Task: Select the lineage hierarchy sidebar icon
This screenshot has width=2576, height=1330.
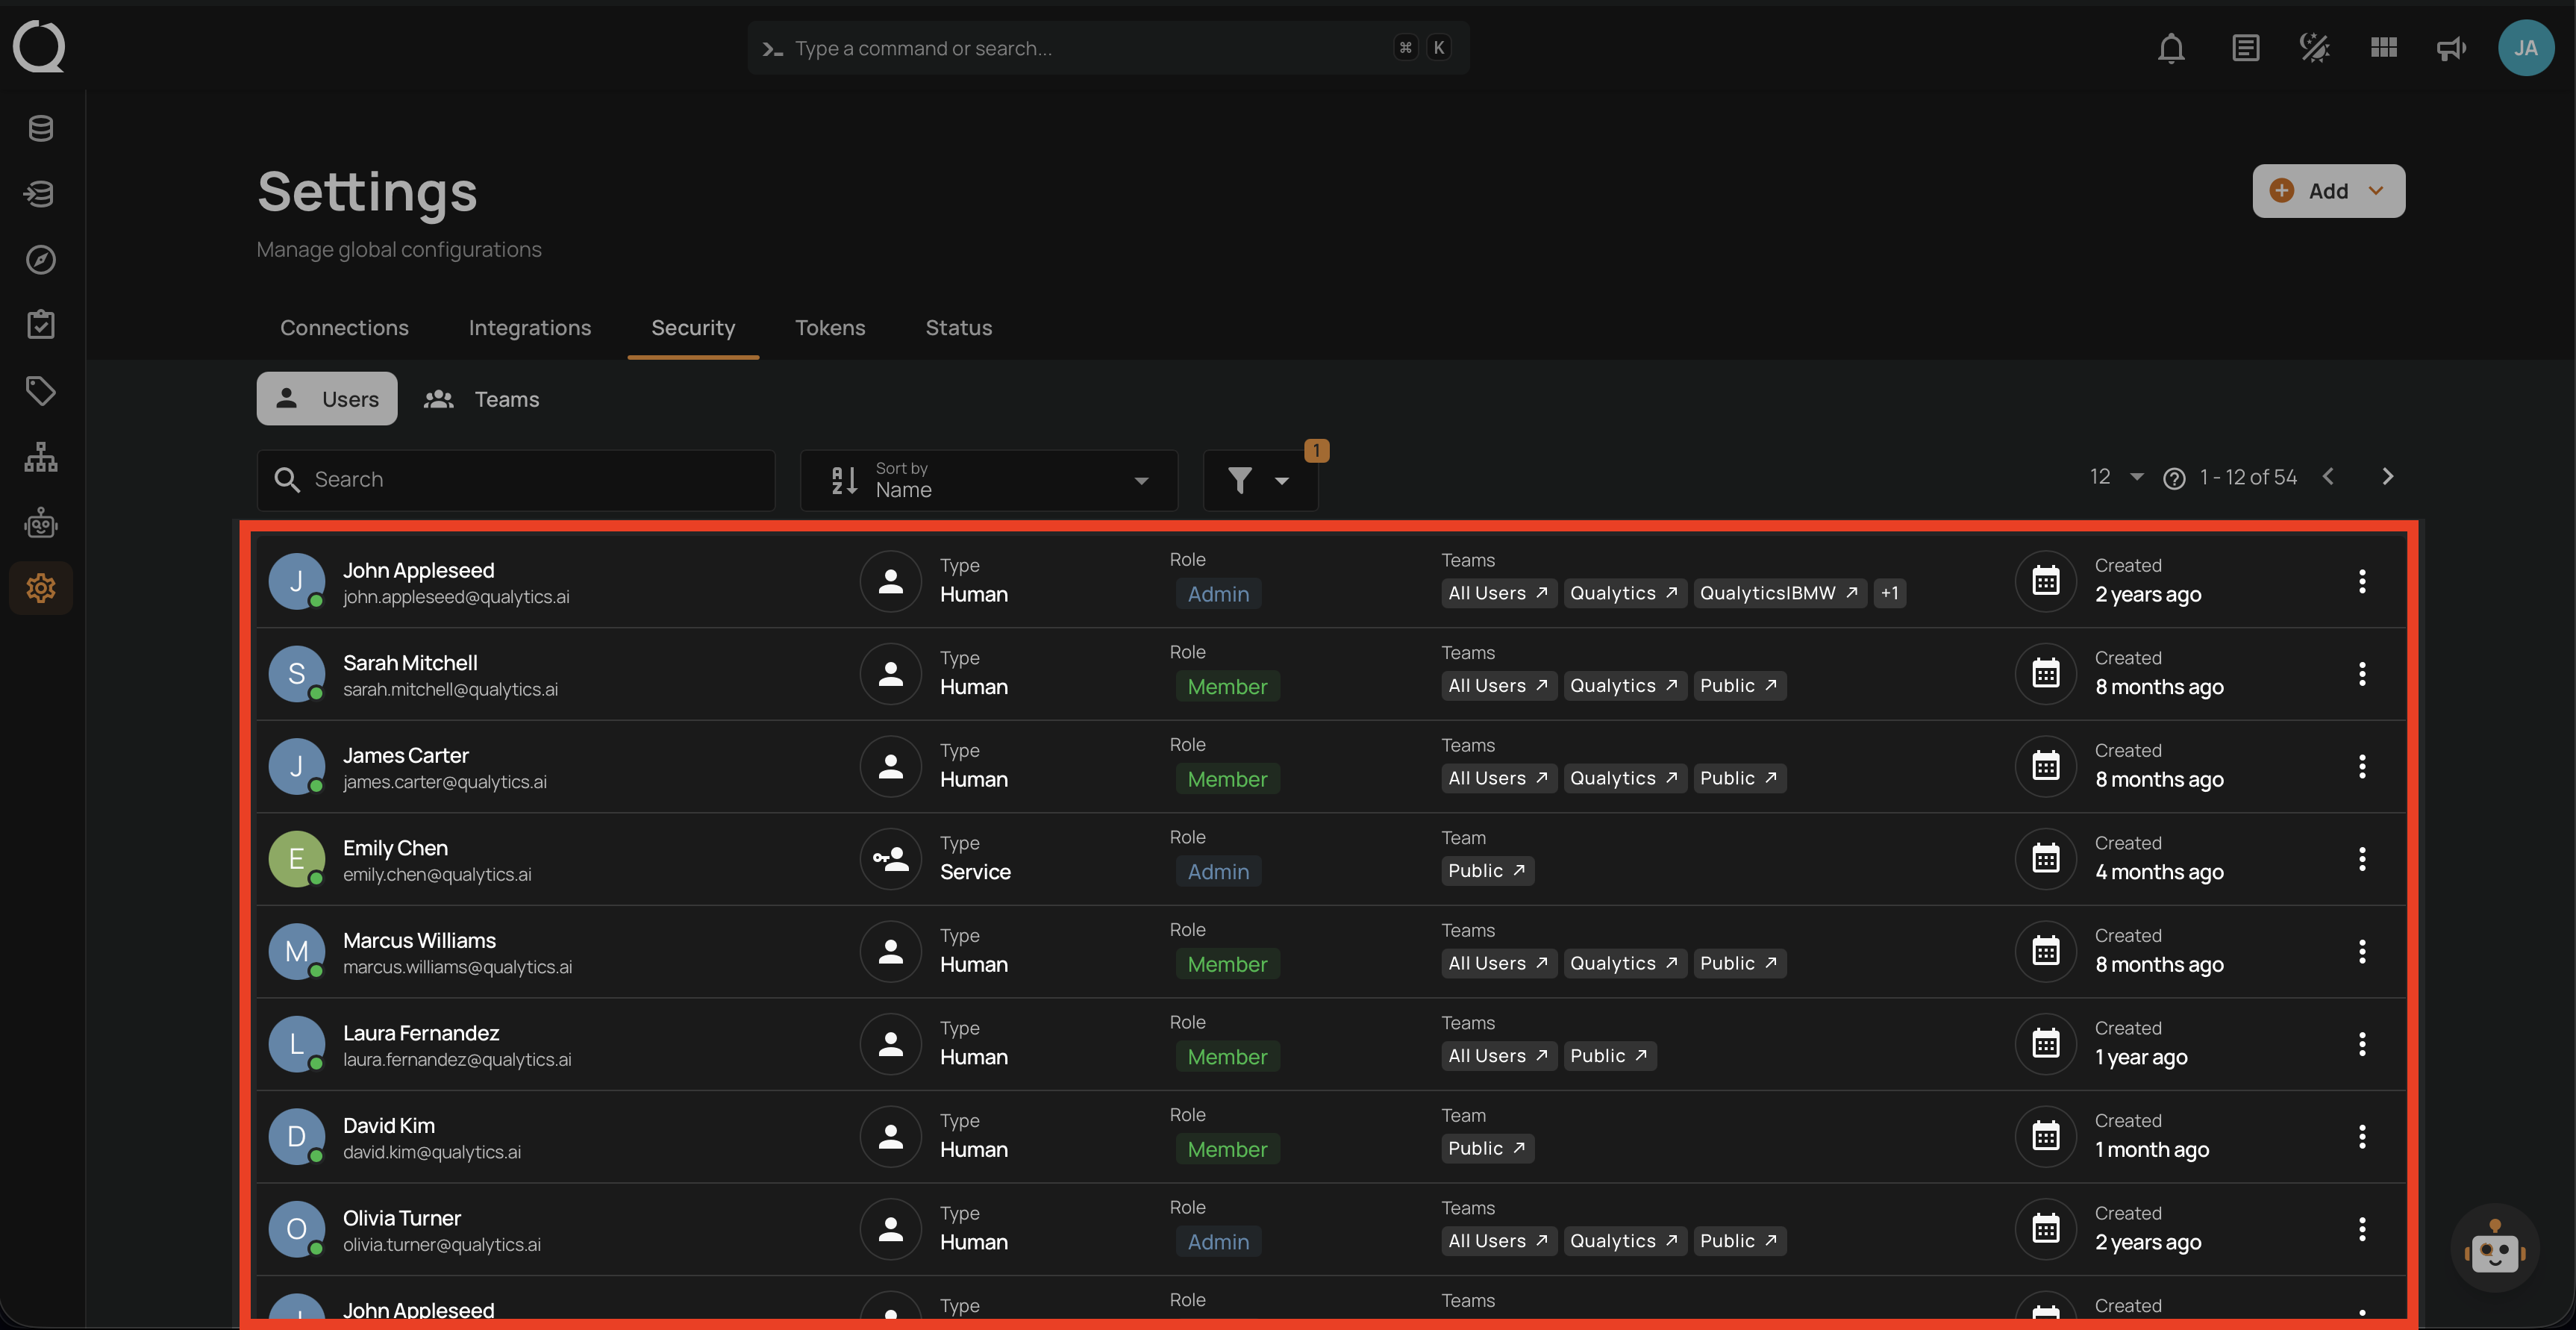Action: pyautogui.click(x=40, y=457)
